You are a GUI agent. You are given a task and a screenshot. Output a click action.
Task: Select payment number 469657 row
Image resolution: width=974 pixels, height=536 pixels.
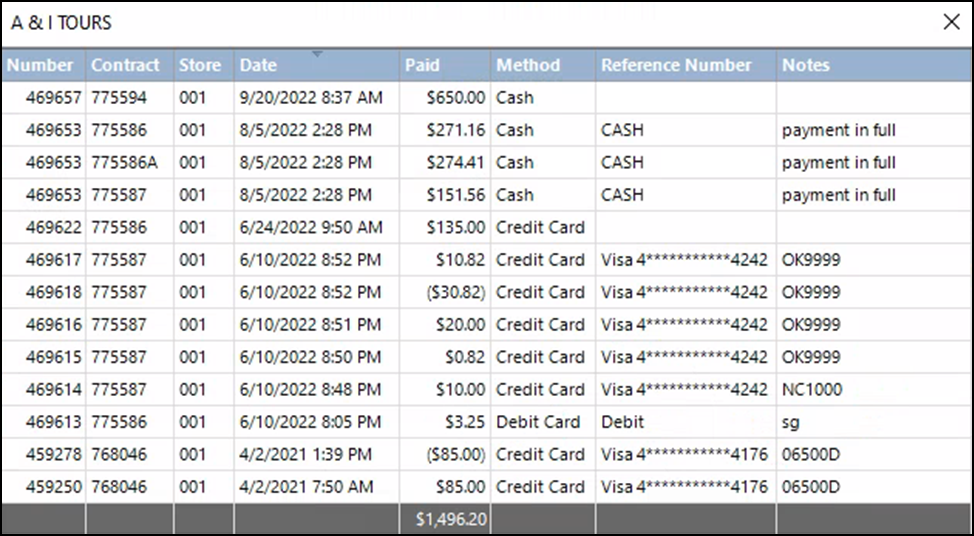[x=48, y=98]
